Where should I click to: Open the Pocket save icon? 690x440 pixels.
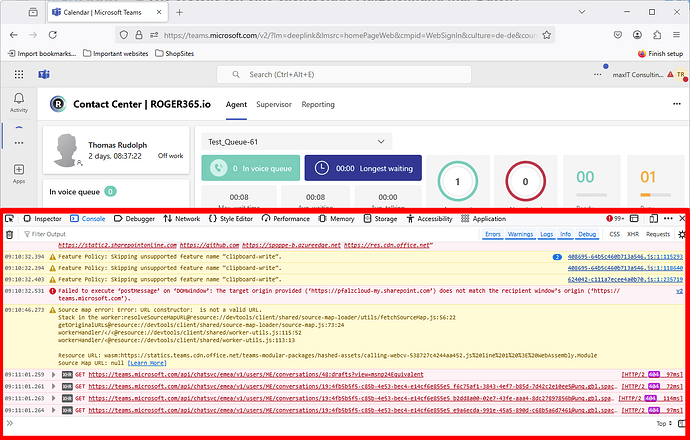(618, 35)
